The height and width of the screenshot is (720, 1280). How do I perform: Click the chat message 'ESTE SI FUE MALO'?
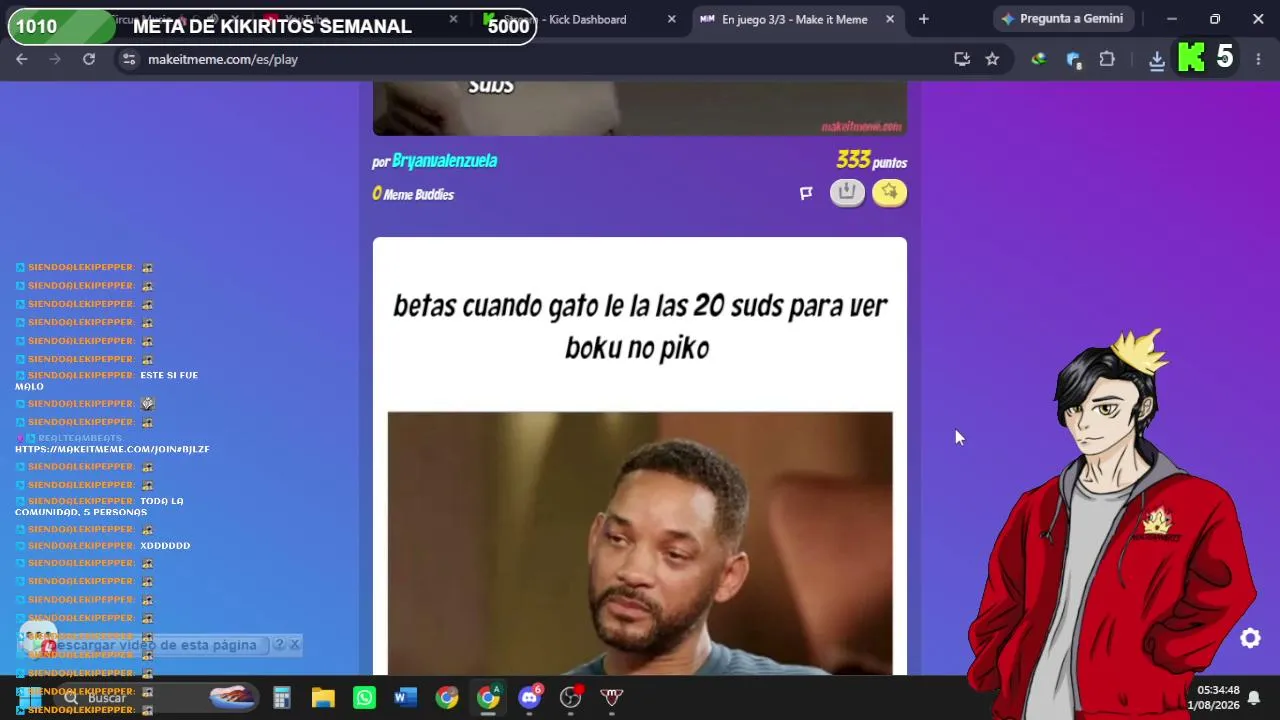[x=106, y=380]
